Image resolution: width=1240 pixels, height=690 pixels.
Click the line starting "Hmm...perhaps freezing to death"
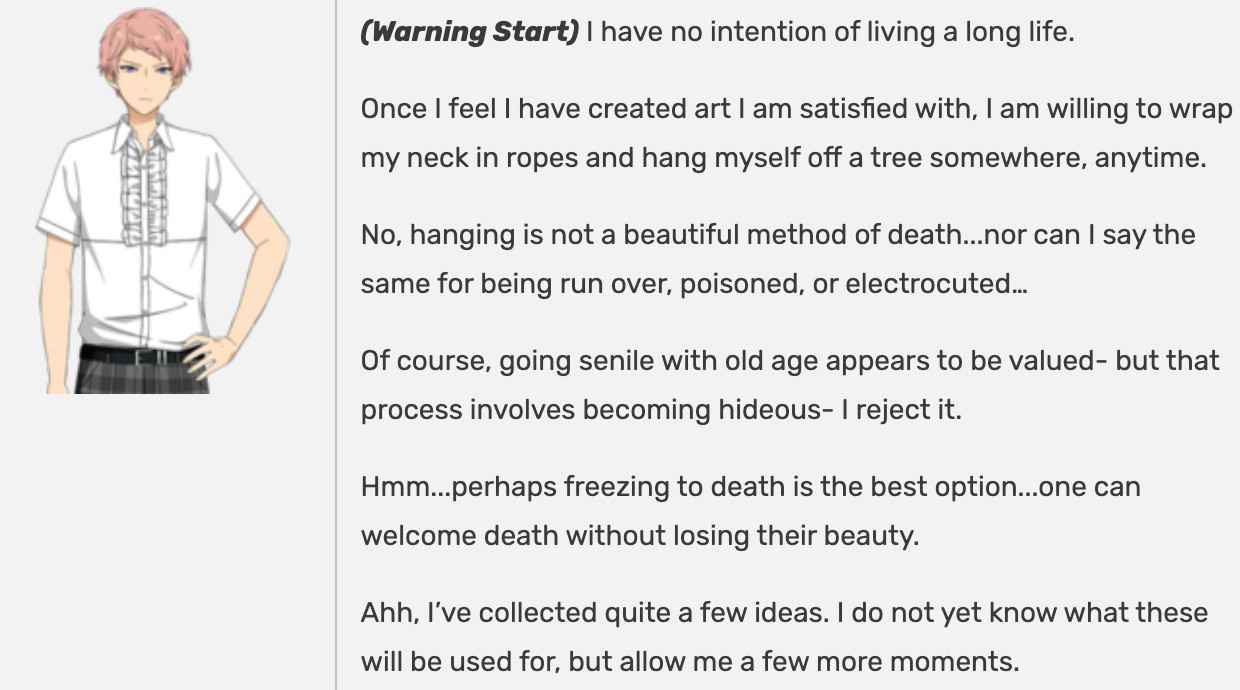point(750,487)
